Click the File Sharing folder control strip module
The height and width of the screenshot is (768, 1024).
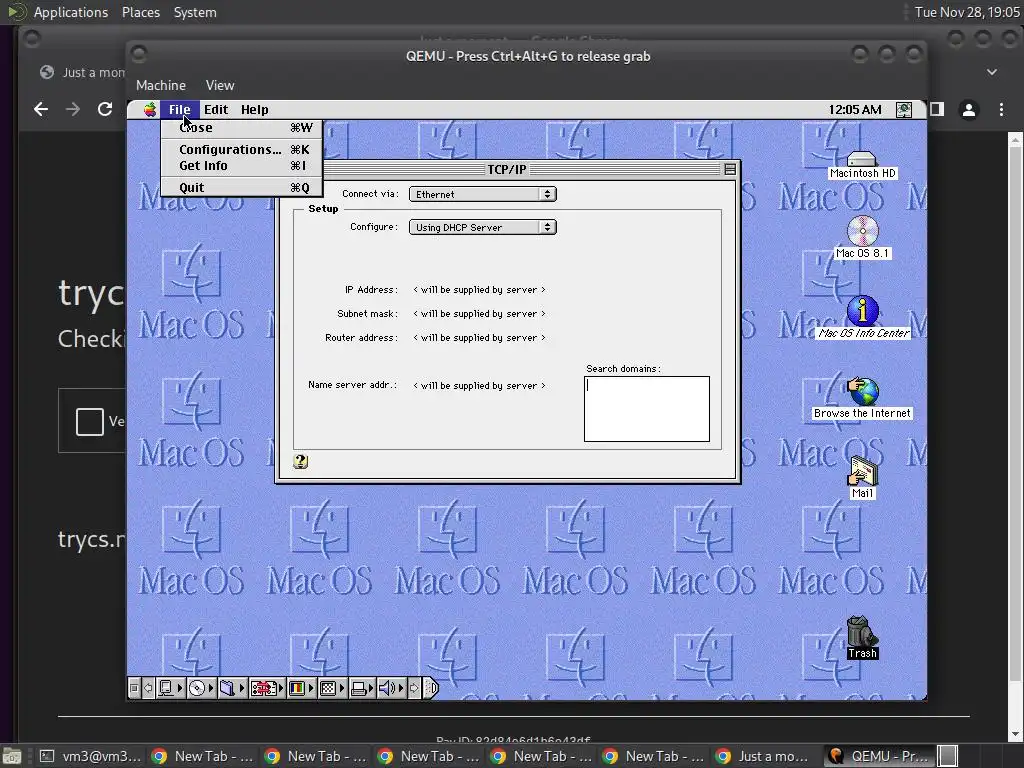(232, 688)
